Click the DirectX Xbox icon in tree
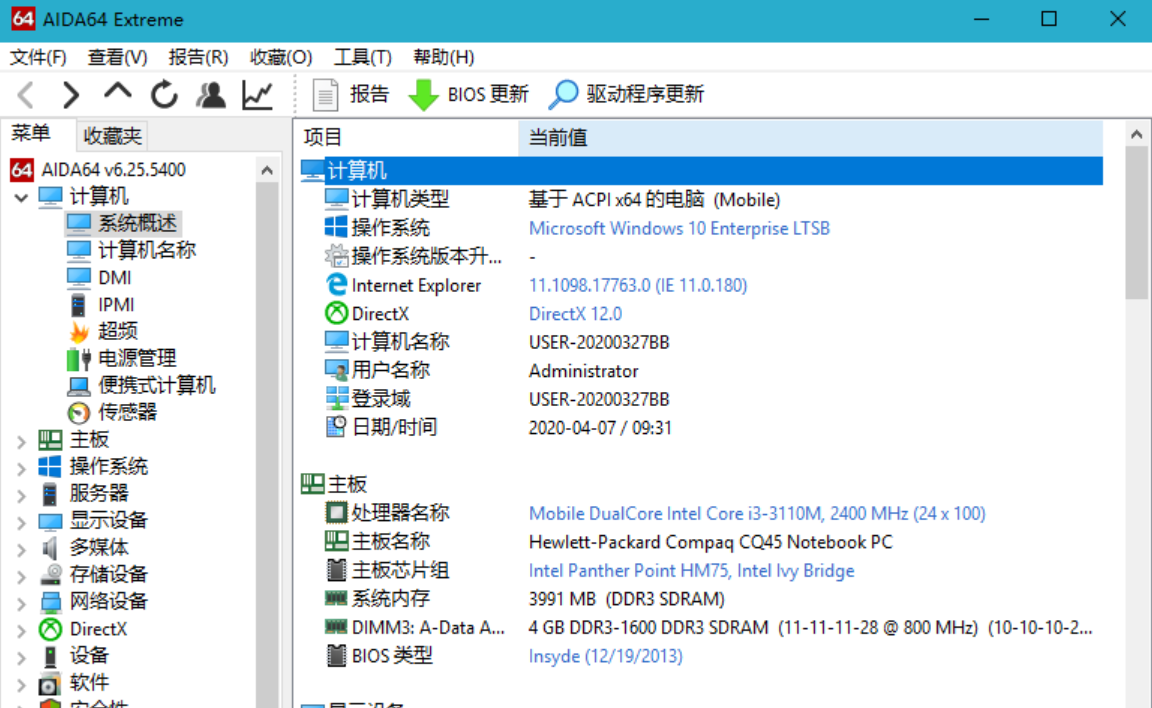Image resolution: width=1152 pixels, height=708 pixels. 50,629
